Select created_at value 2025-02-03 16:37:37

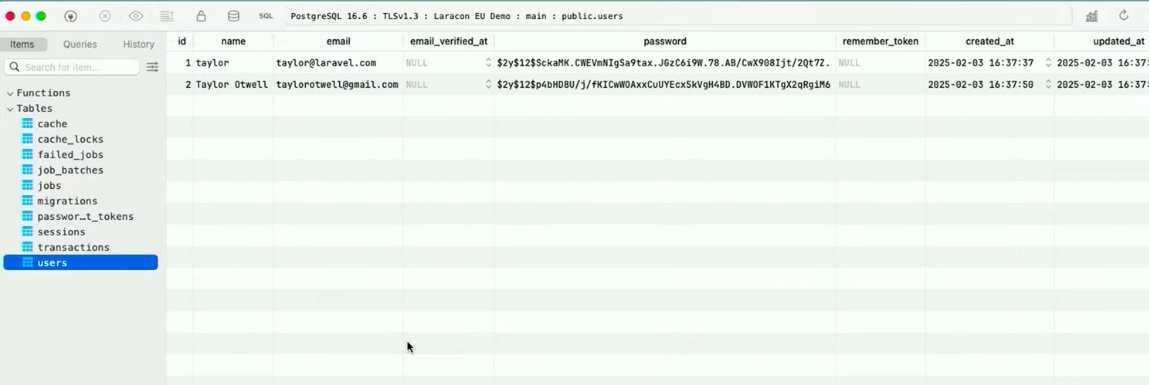[x=980, y=63]
